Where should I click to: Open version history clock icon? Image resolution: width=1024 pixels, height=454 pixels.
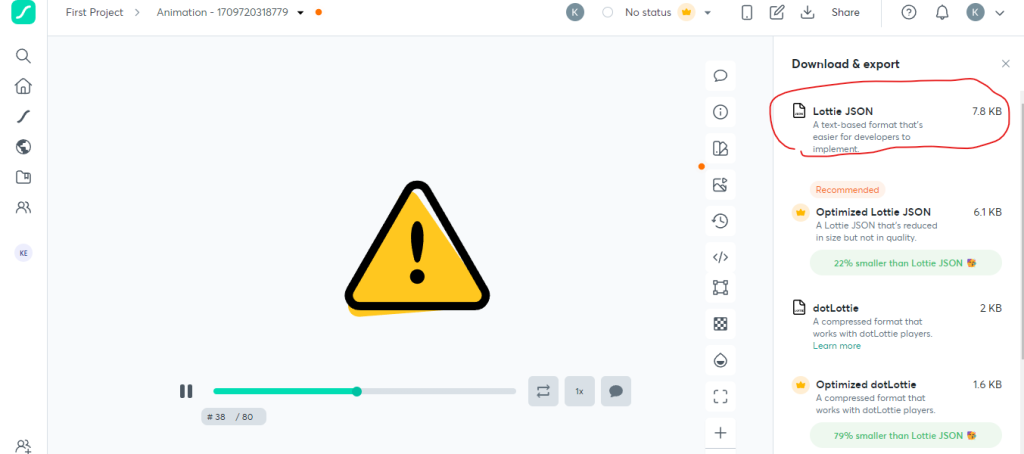point(720,221)
